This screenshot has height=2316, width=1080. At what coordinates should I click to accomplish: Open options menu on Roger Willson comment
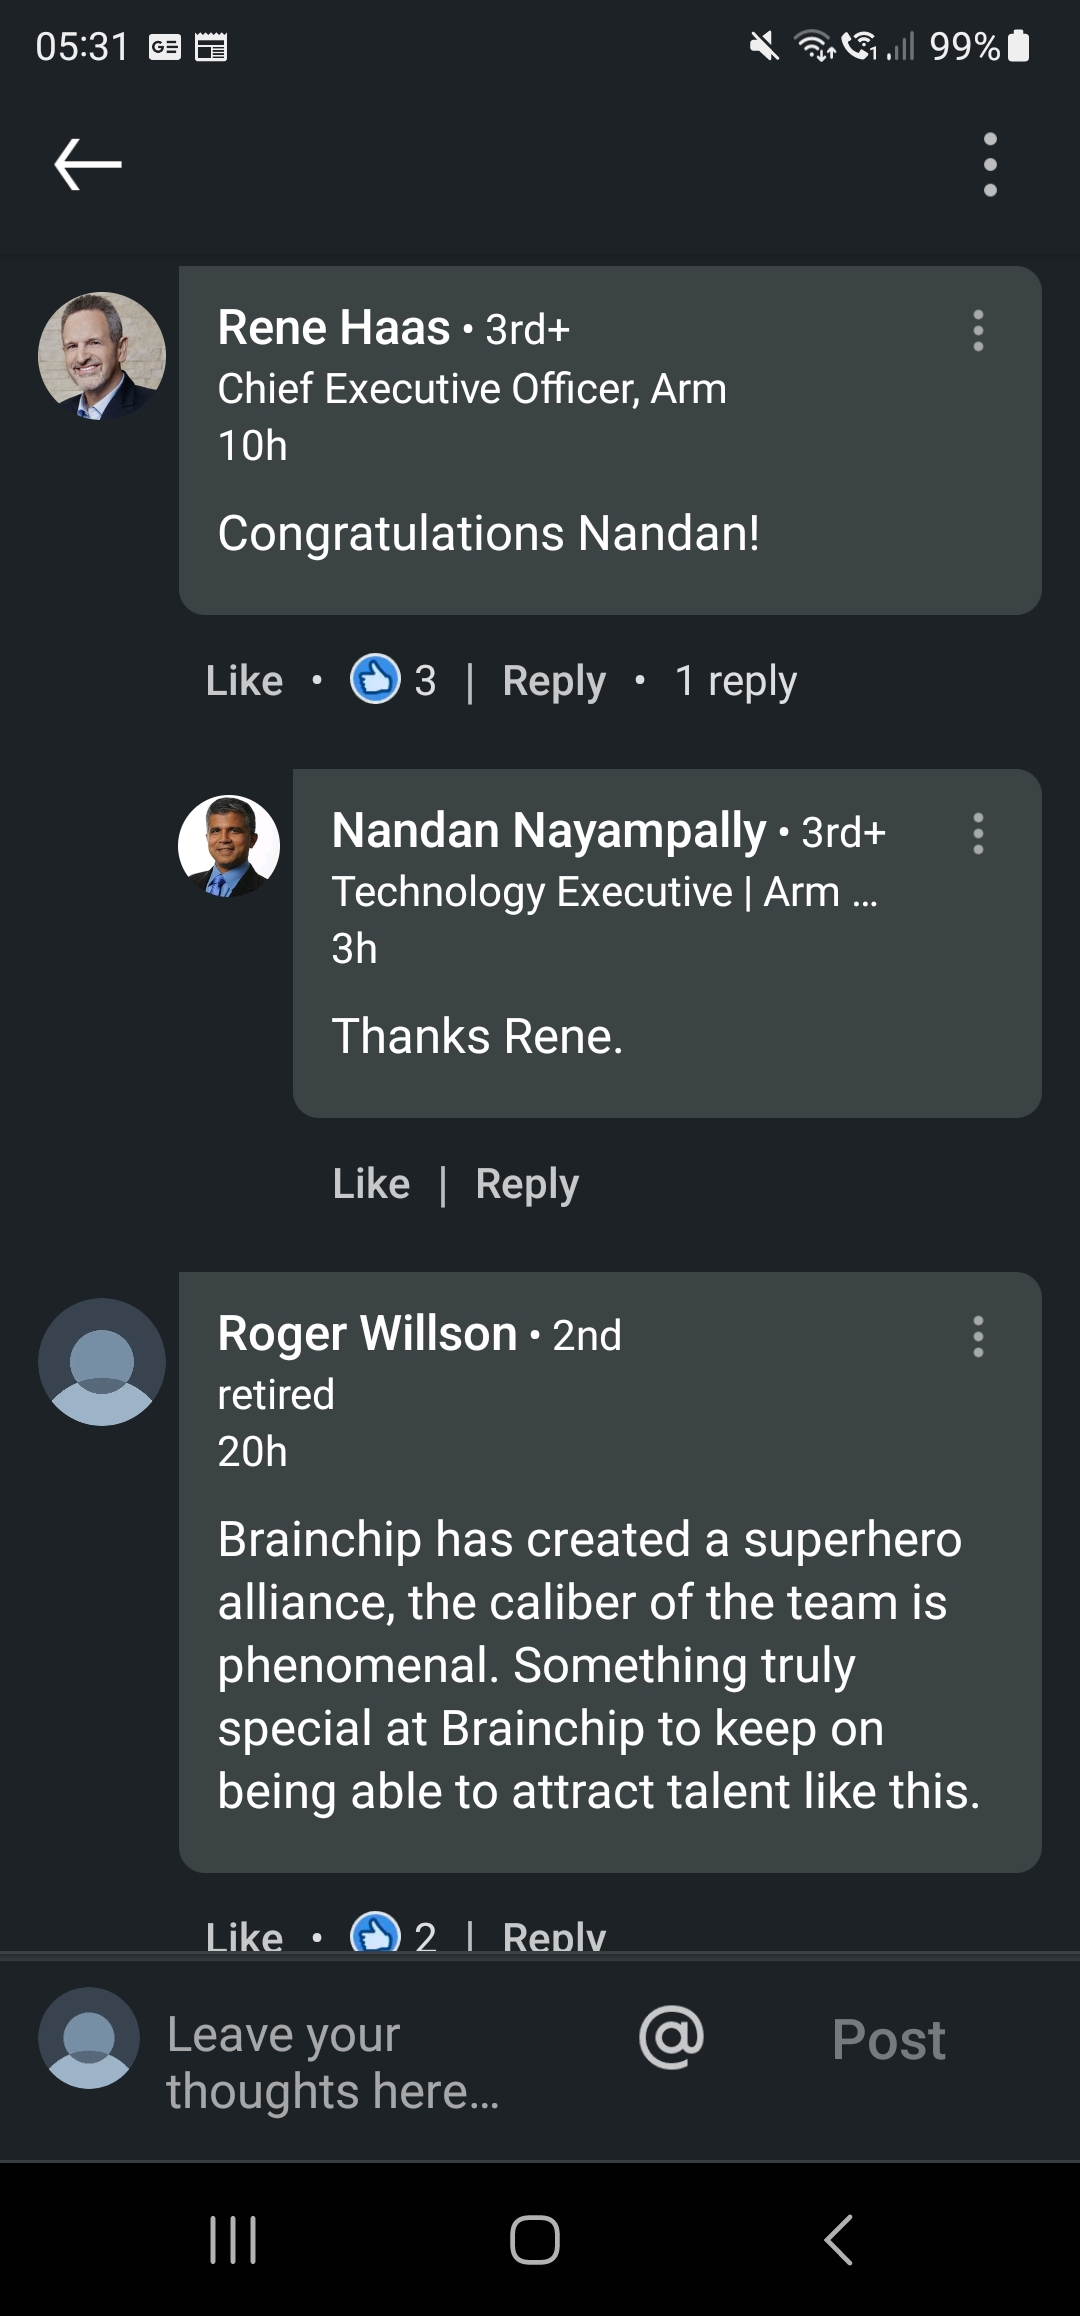click(978, 1337)
